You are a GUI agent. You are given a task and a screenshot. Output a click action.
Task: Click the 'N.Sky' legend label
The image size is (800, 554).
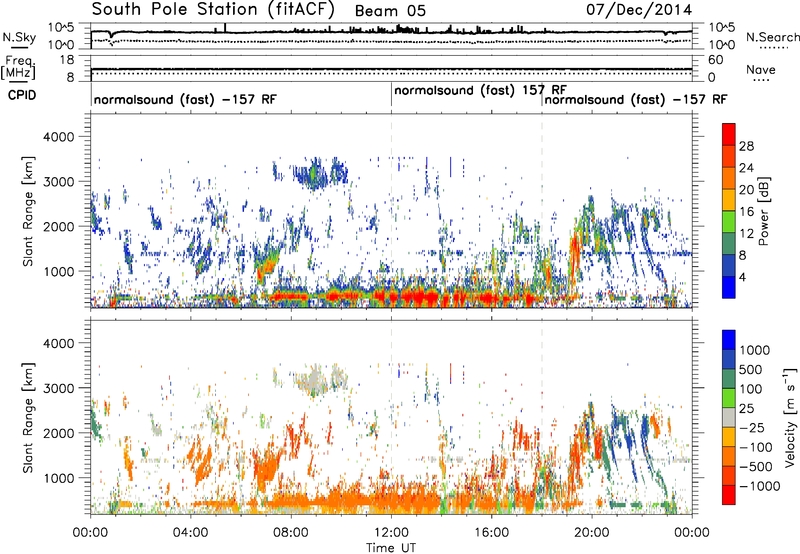tap(19, 37)
